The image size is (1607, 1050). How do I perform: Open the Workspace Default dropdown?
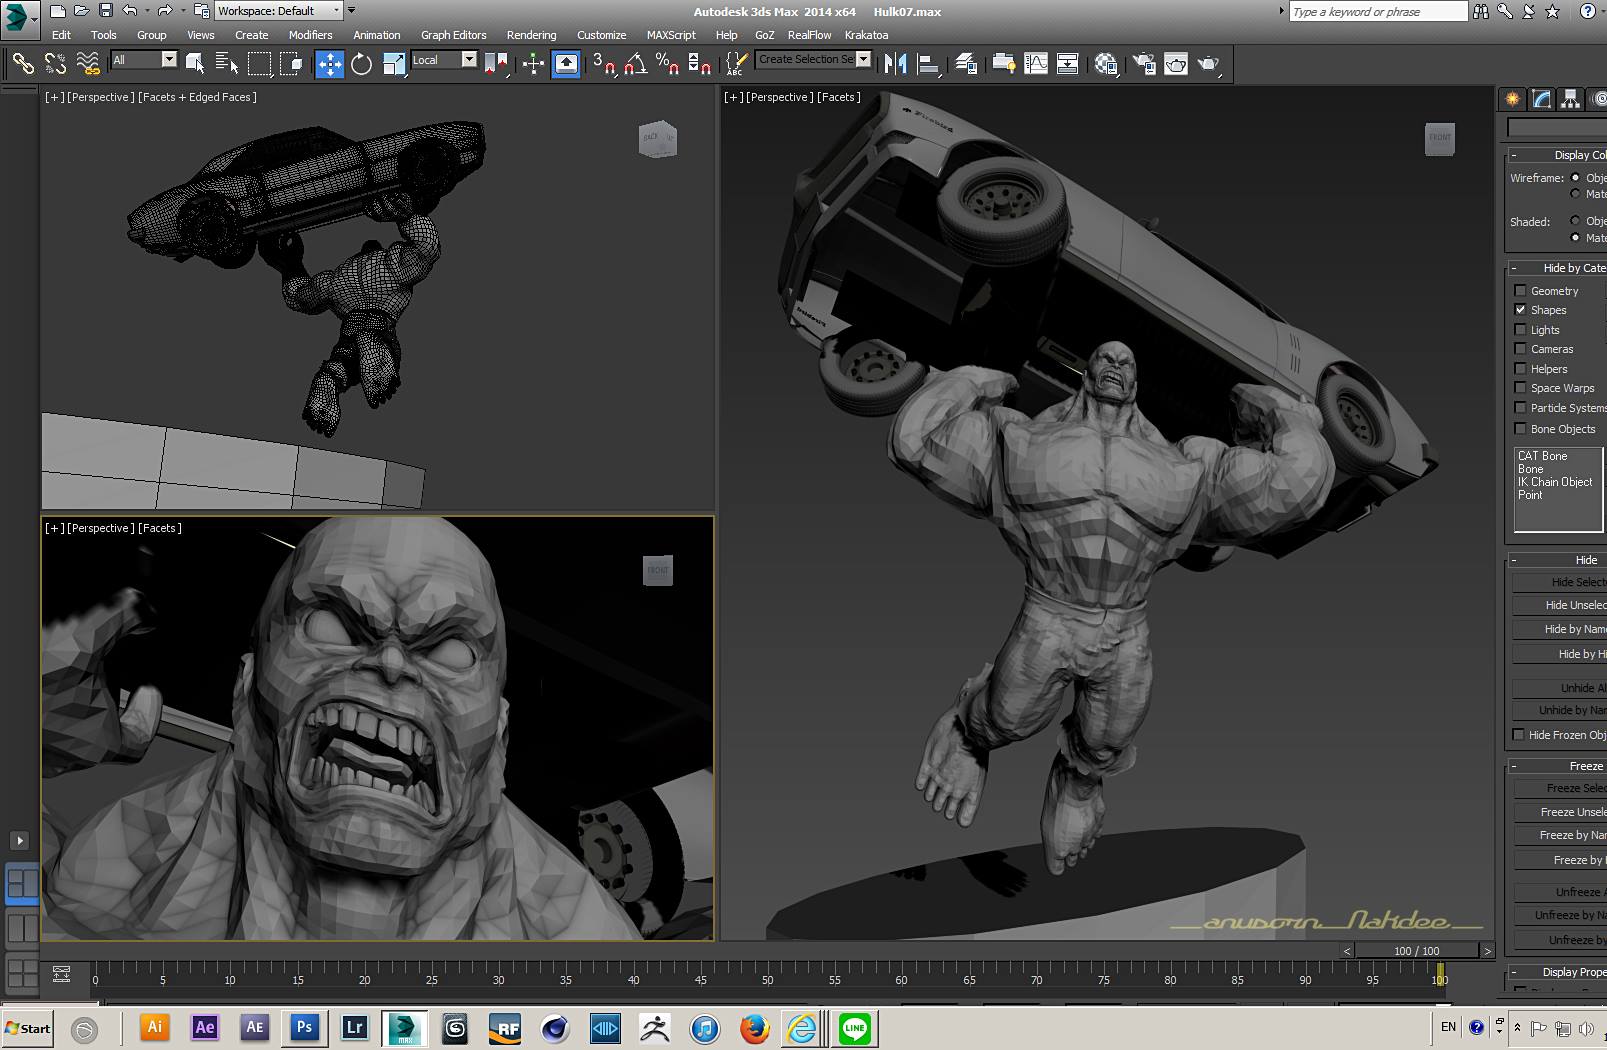(x=279, y=11)
